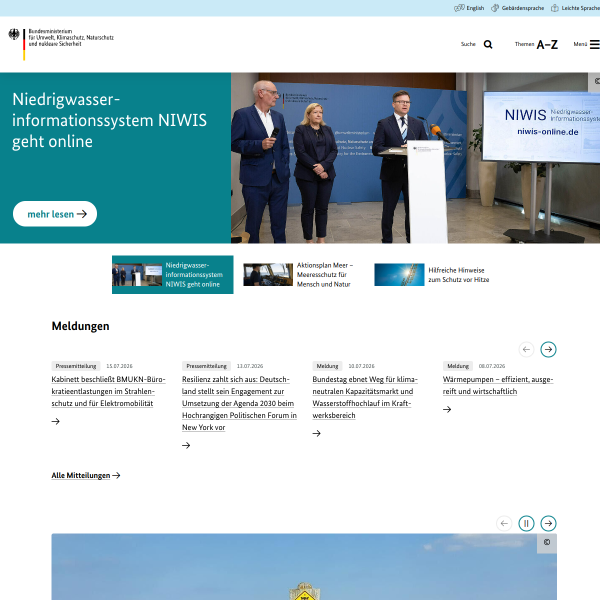Viewport: 600px width, 600px height.
Task: Open the Themen A–Z index
Action: click(536, 44)
